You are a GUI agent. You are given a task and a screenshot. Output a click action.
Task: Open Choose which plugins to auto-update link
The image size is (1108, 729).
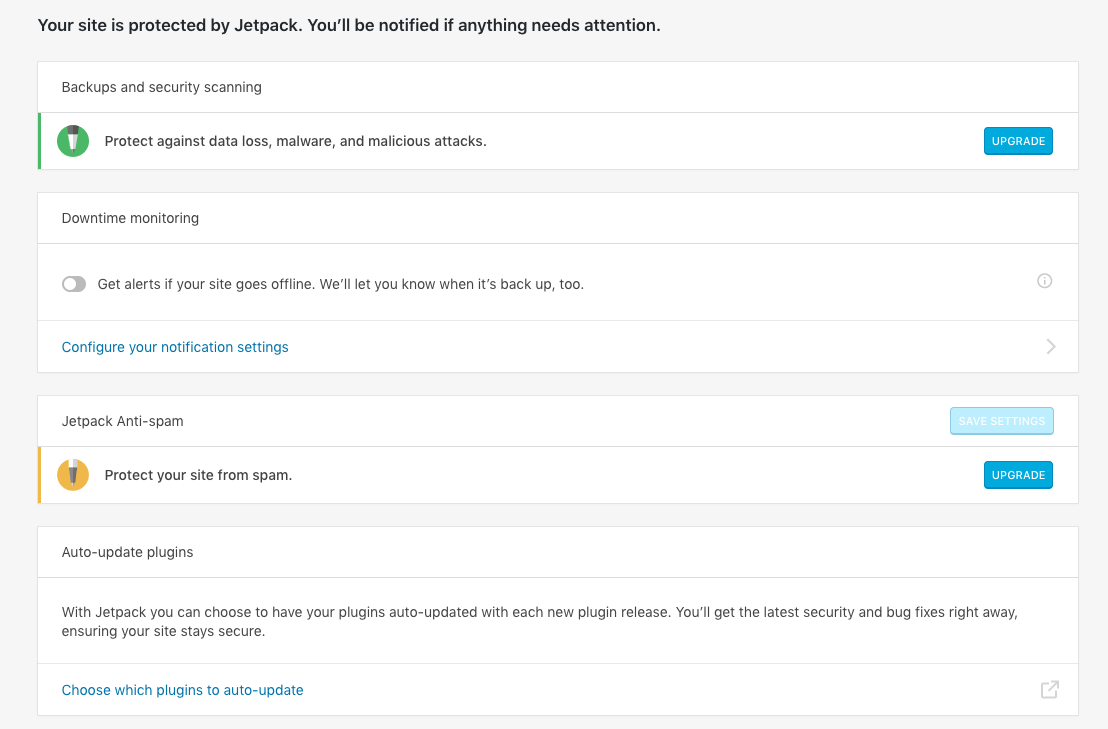coord(182,690)
